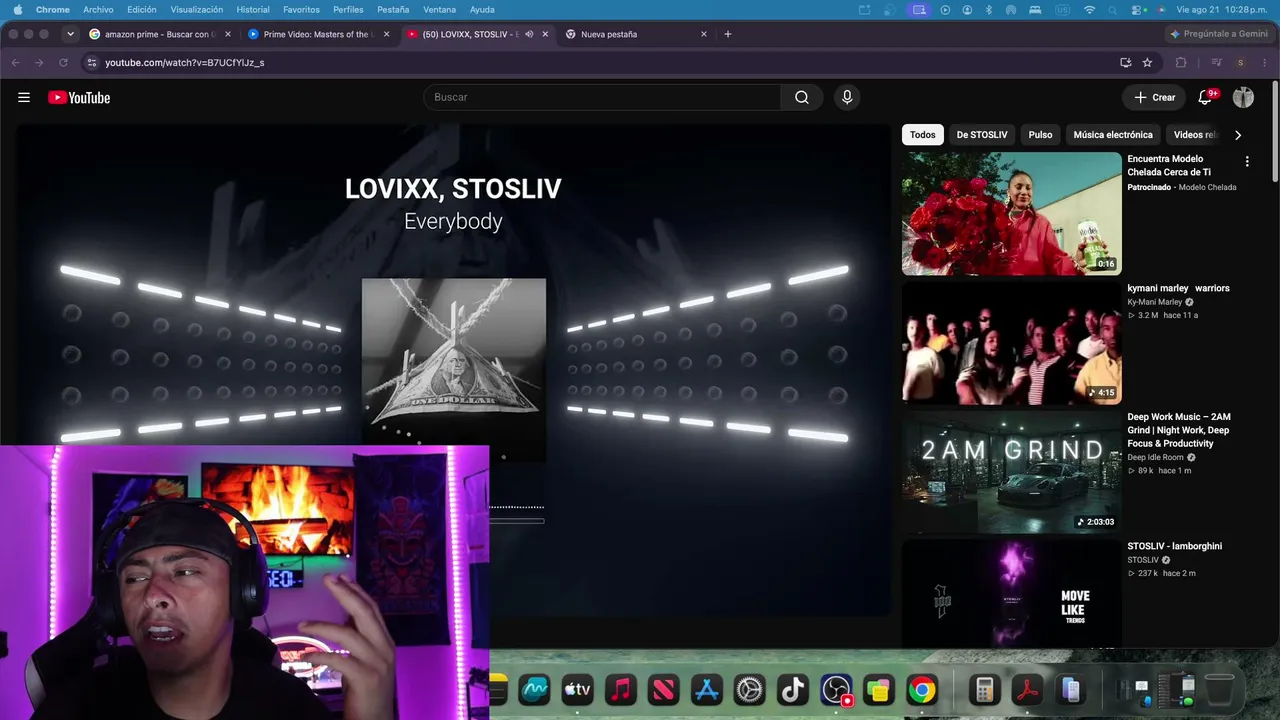Click the Chrome address bar URL
1280x720 pixels.
tap(185, 62)
